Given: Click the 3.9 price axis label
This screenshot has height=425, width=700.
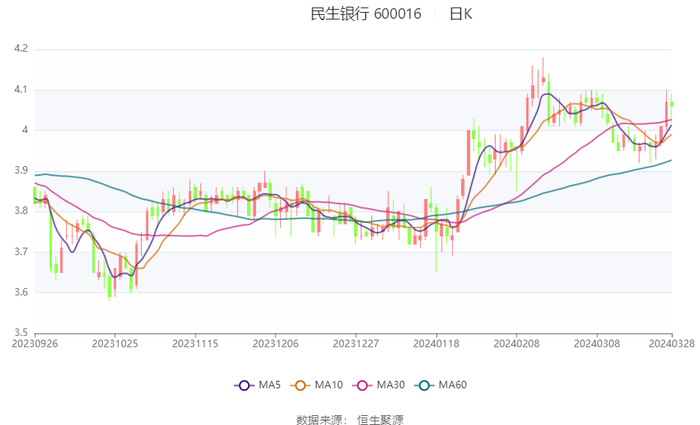Looking at the screenshot, I should pyautogui.click(x=21, y=171).
